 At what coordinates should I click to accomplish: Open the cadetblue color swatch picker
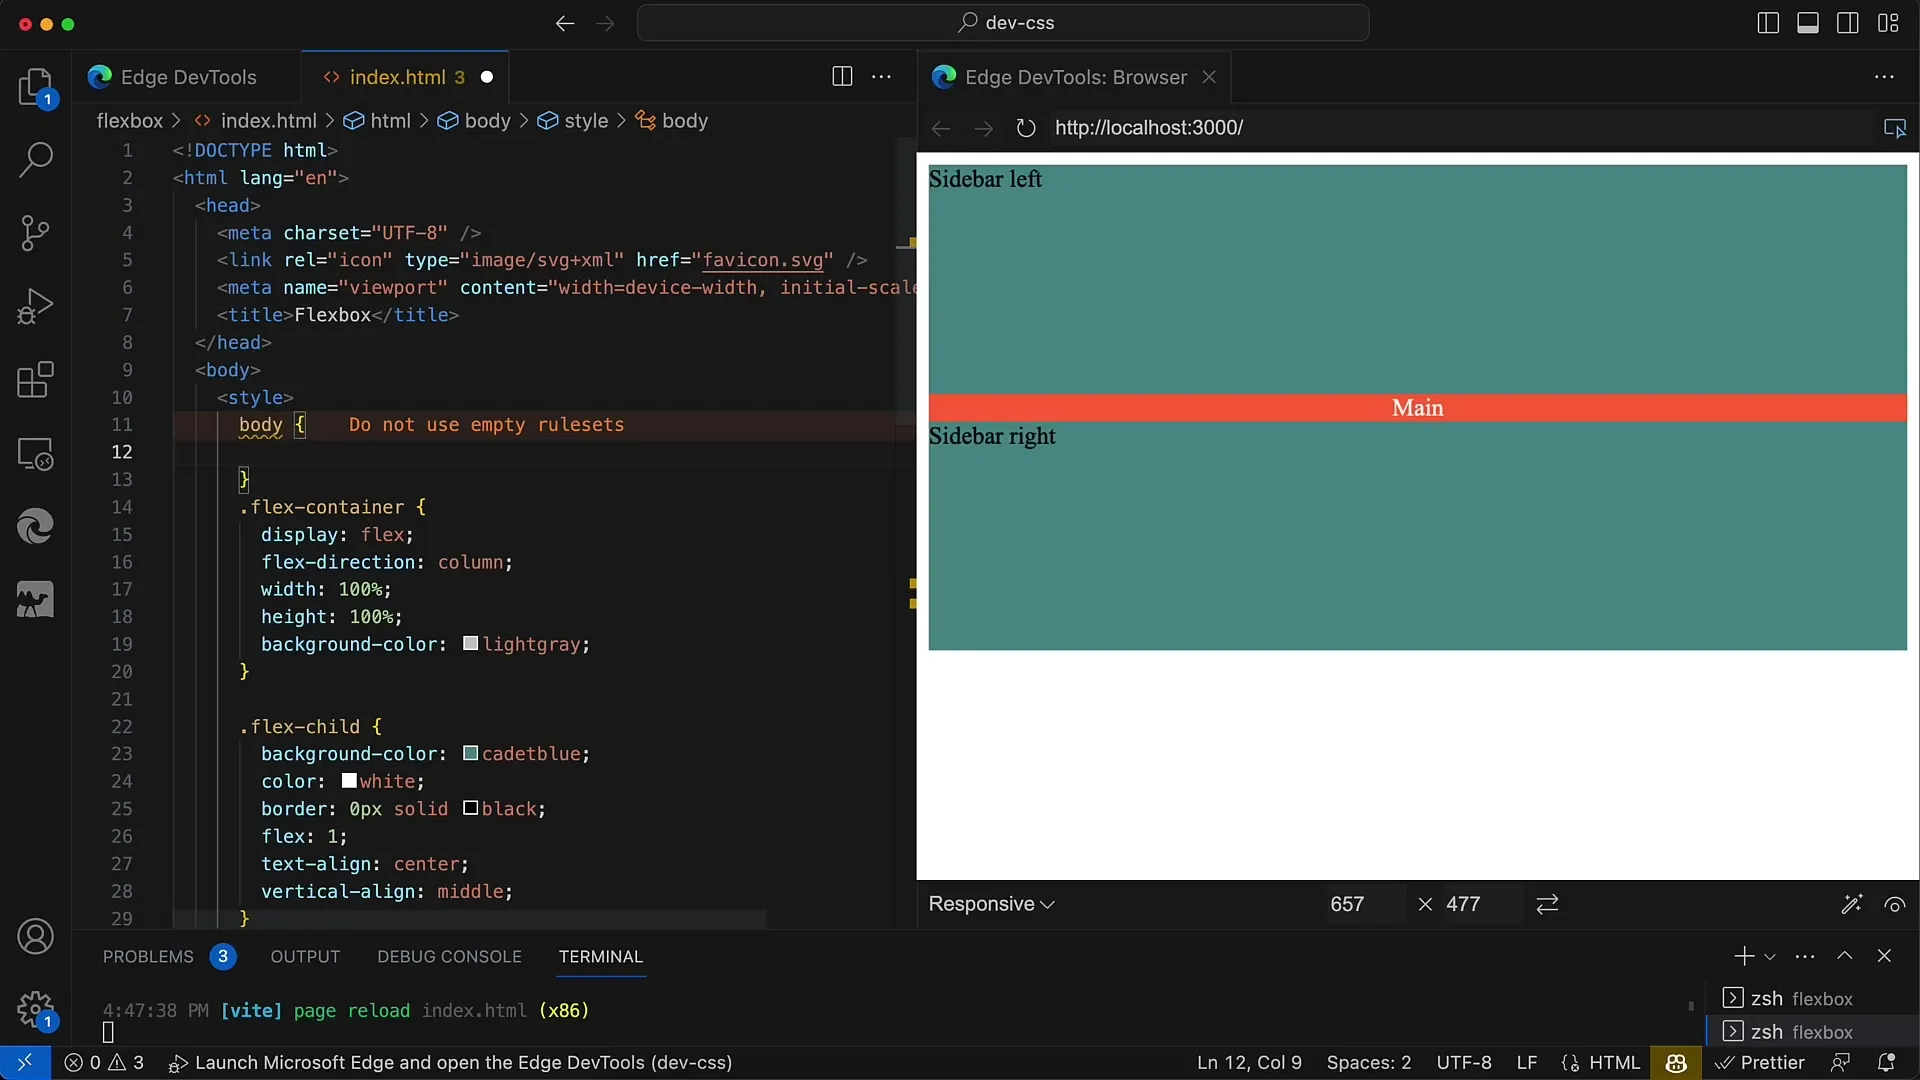tap(470, 753)
